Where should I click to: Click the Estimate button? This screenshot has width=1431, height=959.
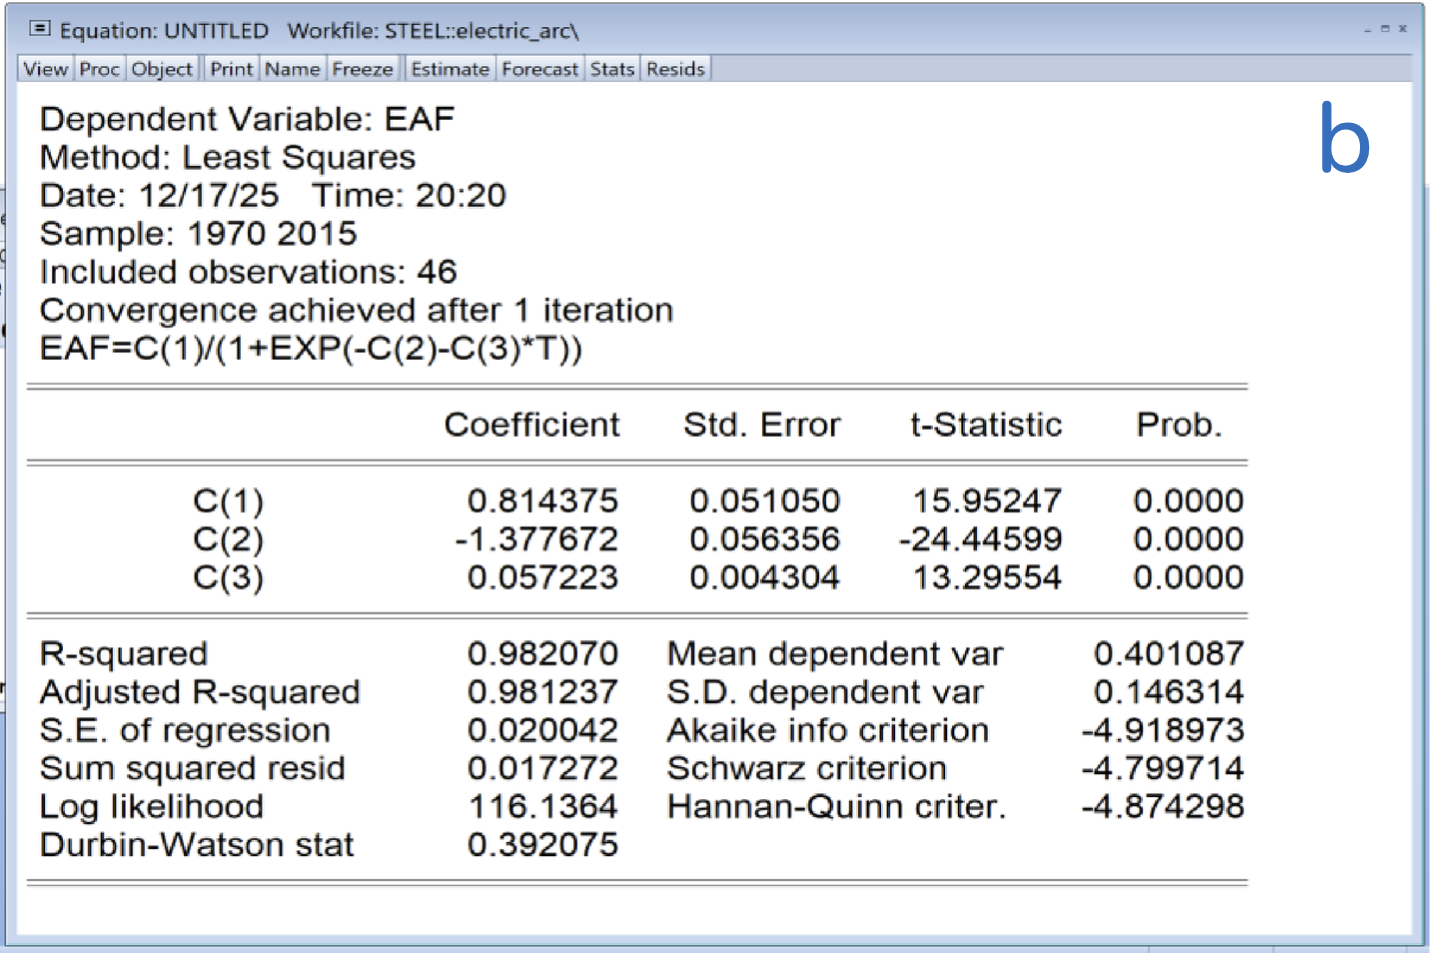(x=450, y=69)
